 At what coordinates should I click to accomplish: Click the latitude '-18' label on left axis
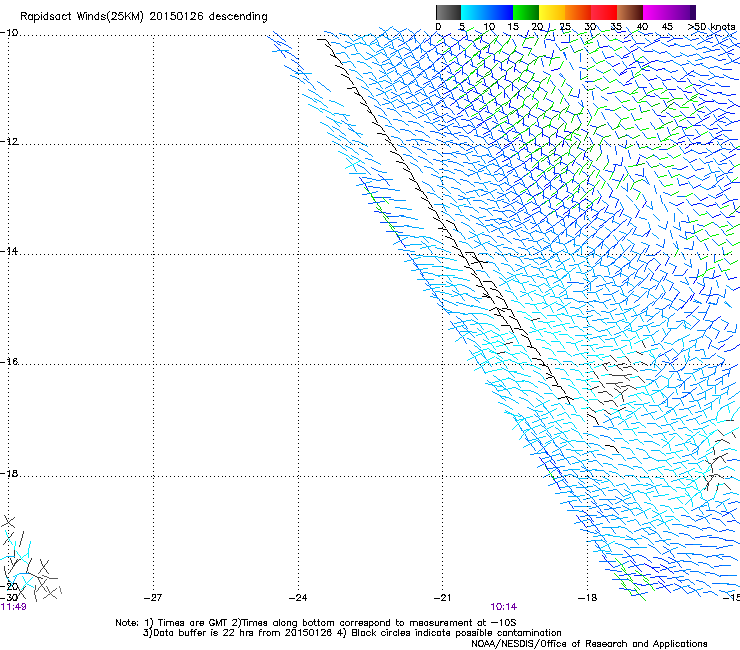(x=9, y=473)
